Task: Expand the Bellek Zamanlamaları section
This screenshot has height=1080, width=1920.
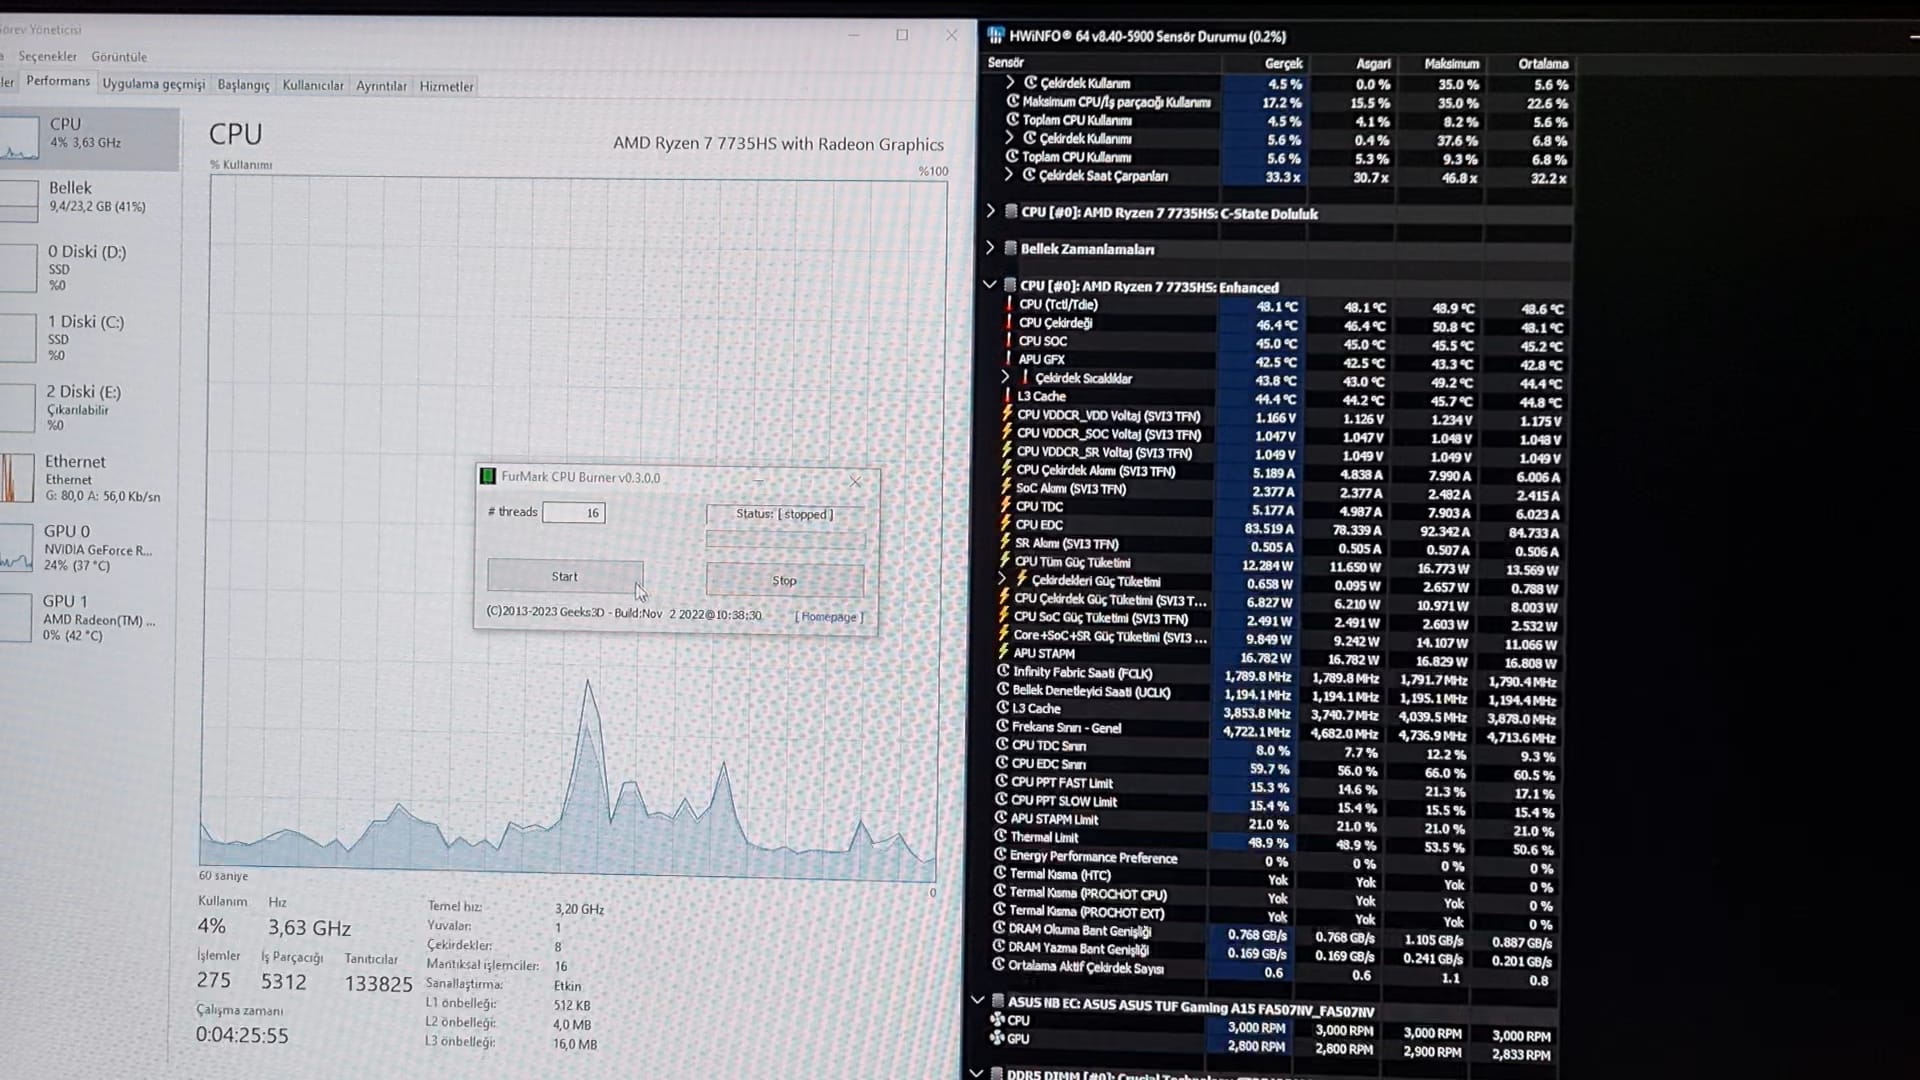Action: pyautogui.click(x=990, y=248)
